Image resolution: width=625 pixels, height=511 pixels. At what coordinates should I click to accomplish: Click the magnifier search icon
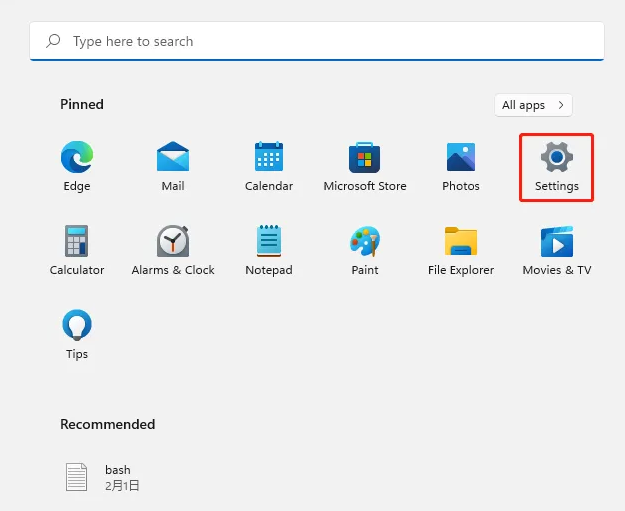tap(53, 41)
